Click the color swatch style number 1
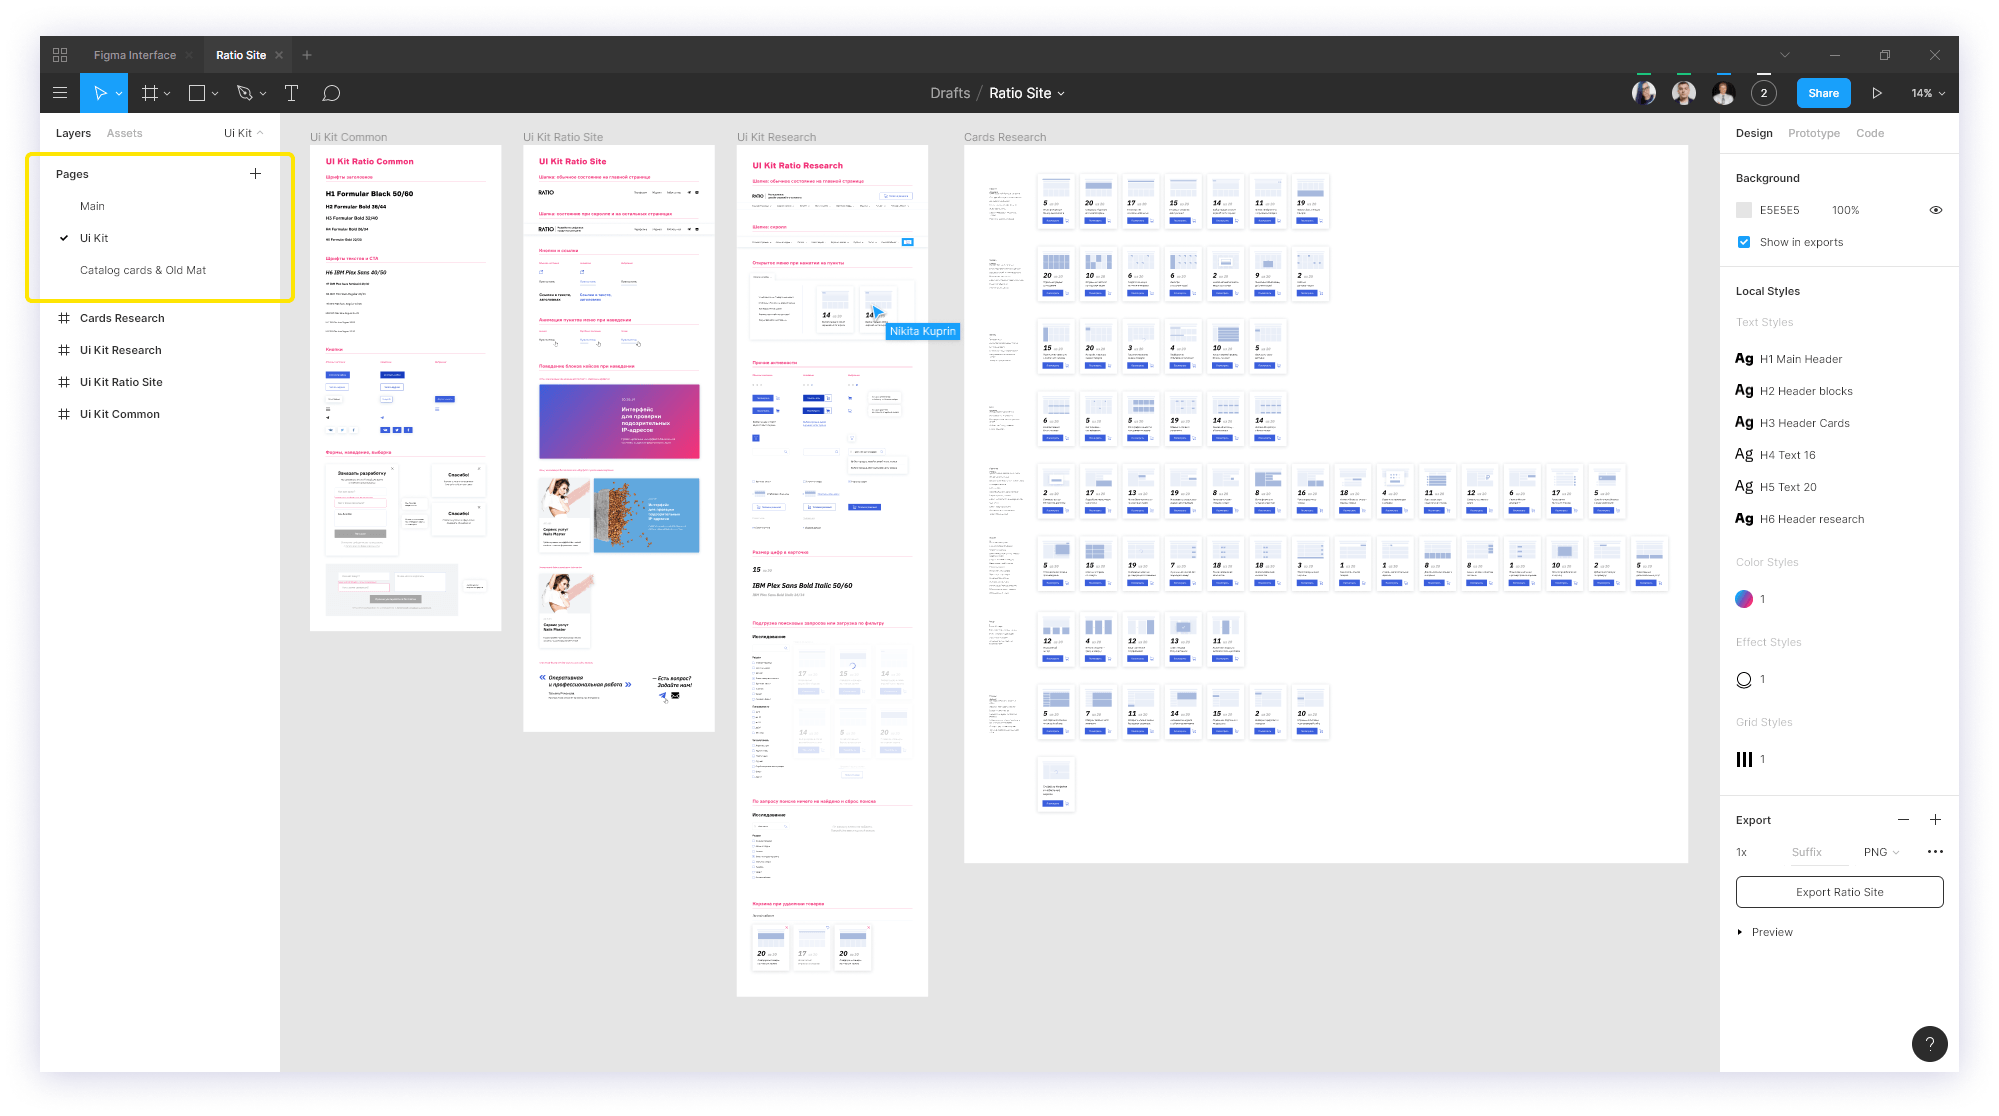1999x1116 pixels. [x=1745, y=598]
